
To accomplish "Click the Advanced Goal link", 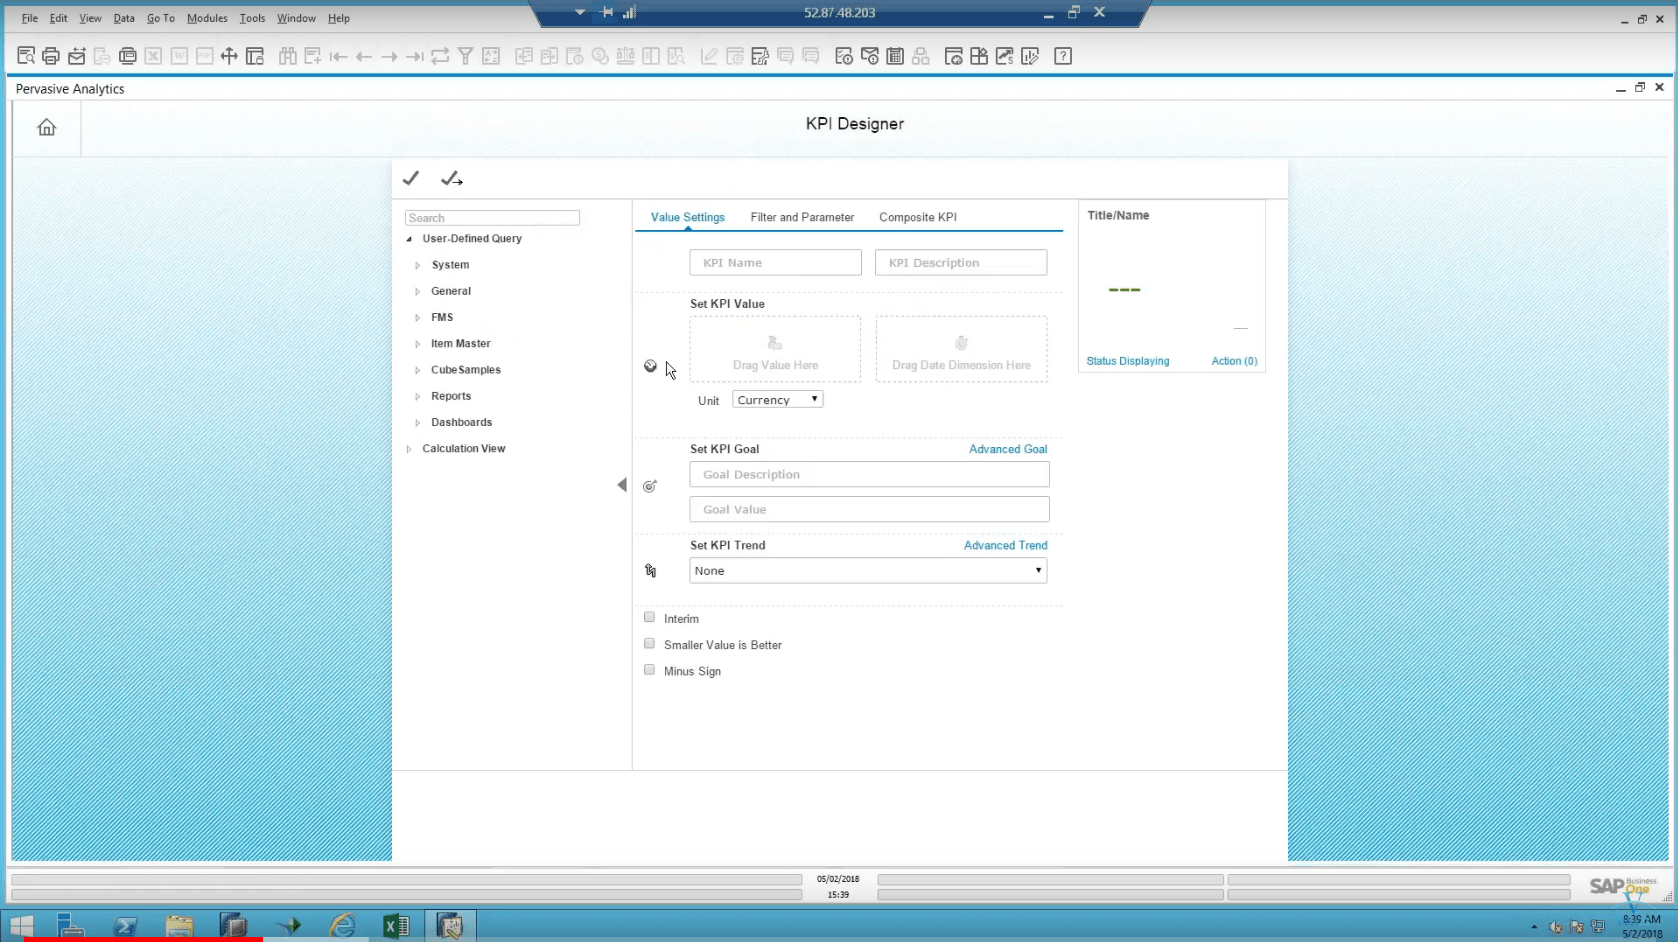I will point(1007,449).
